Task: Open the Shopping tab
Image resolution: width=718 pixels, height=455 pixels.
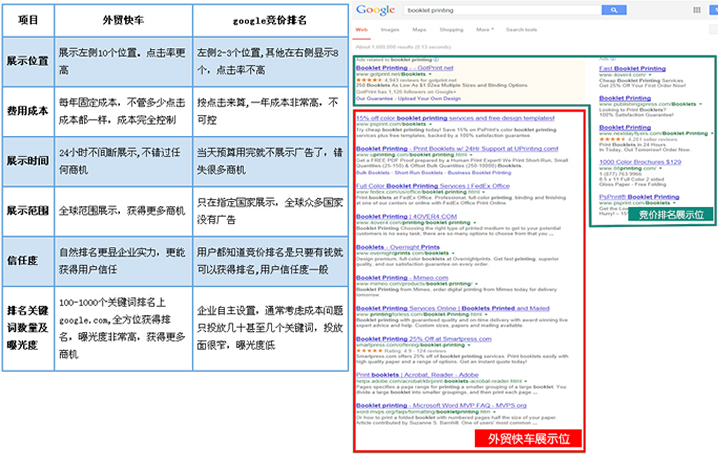Action: click(451, 30)
